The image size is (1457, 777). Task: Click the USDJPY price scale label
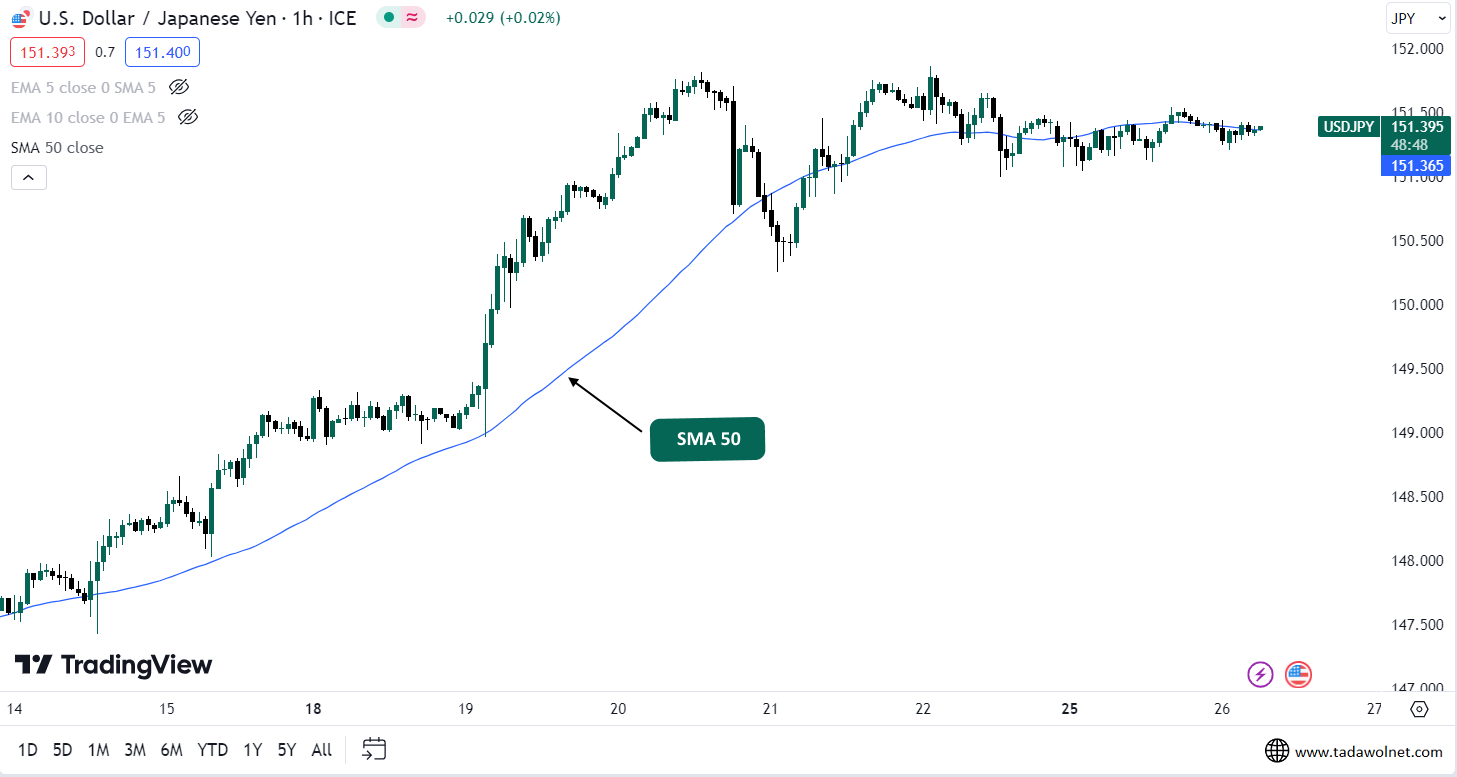[1350, 127]
